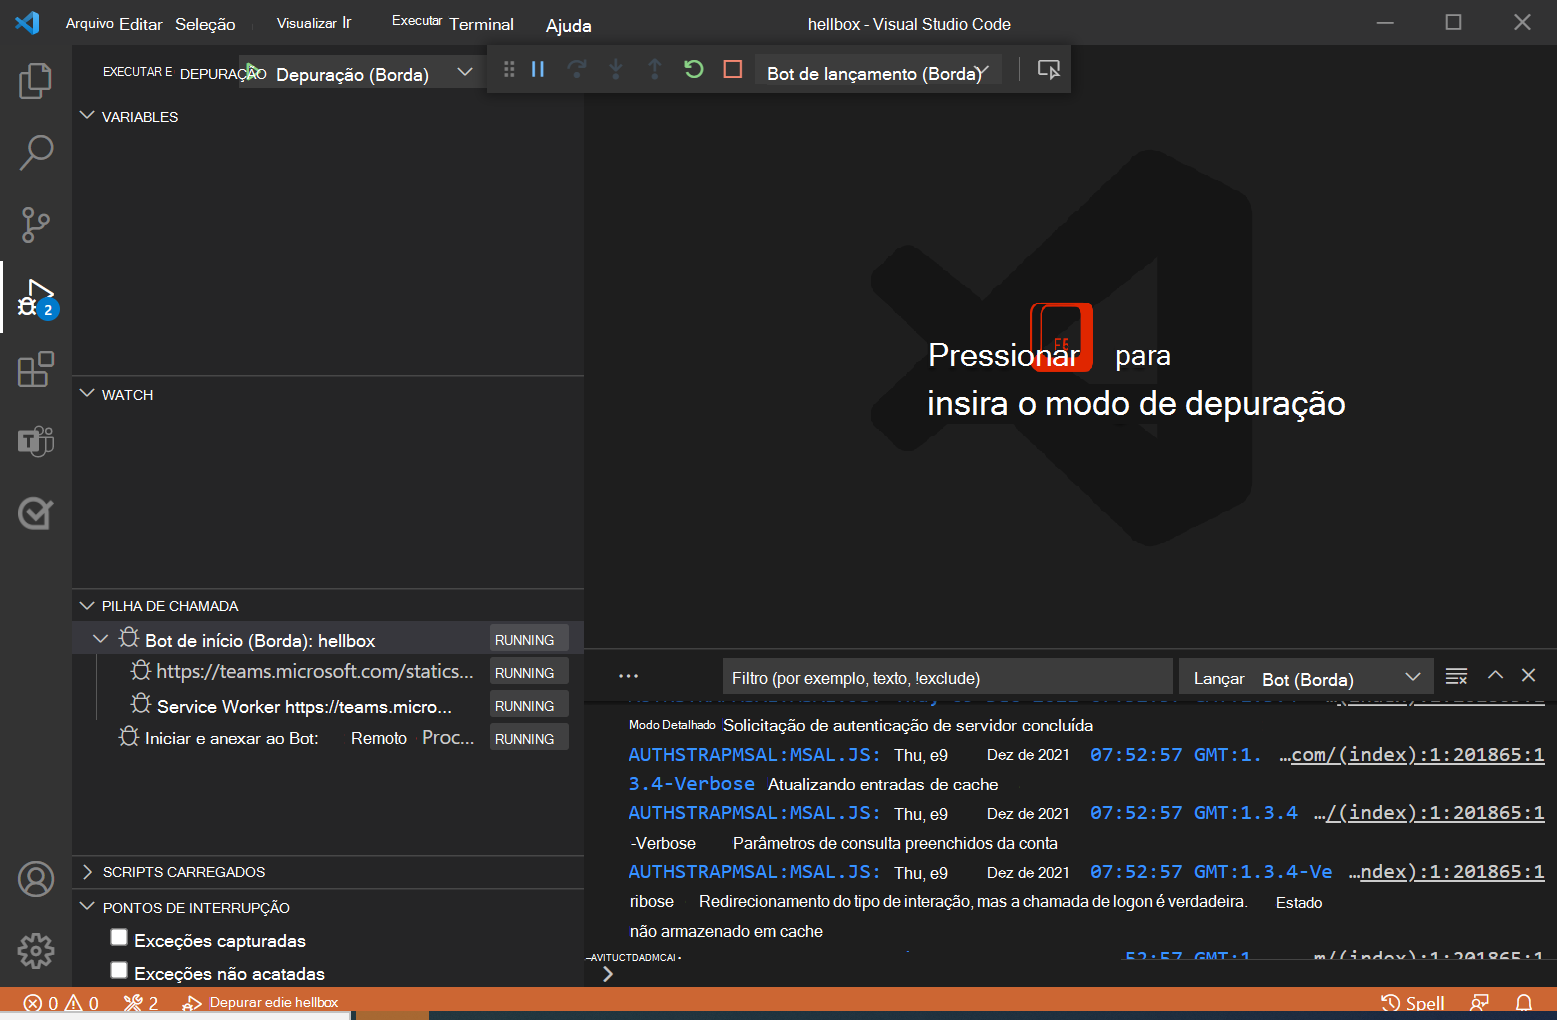
Task: Open the Seleção menu
Action: (205, 24)
